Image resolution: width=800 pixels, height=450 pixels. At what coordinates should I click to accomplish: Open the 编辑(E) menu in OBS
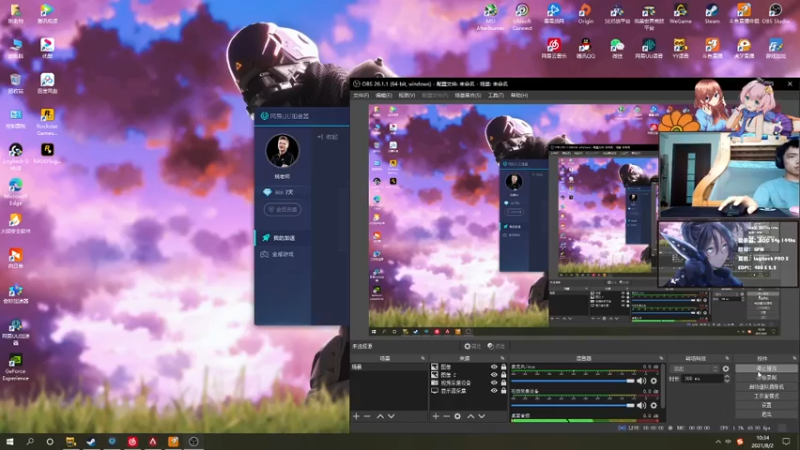coord(384,95)
